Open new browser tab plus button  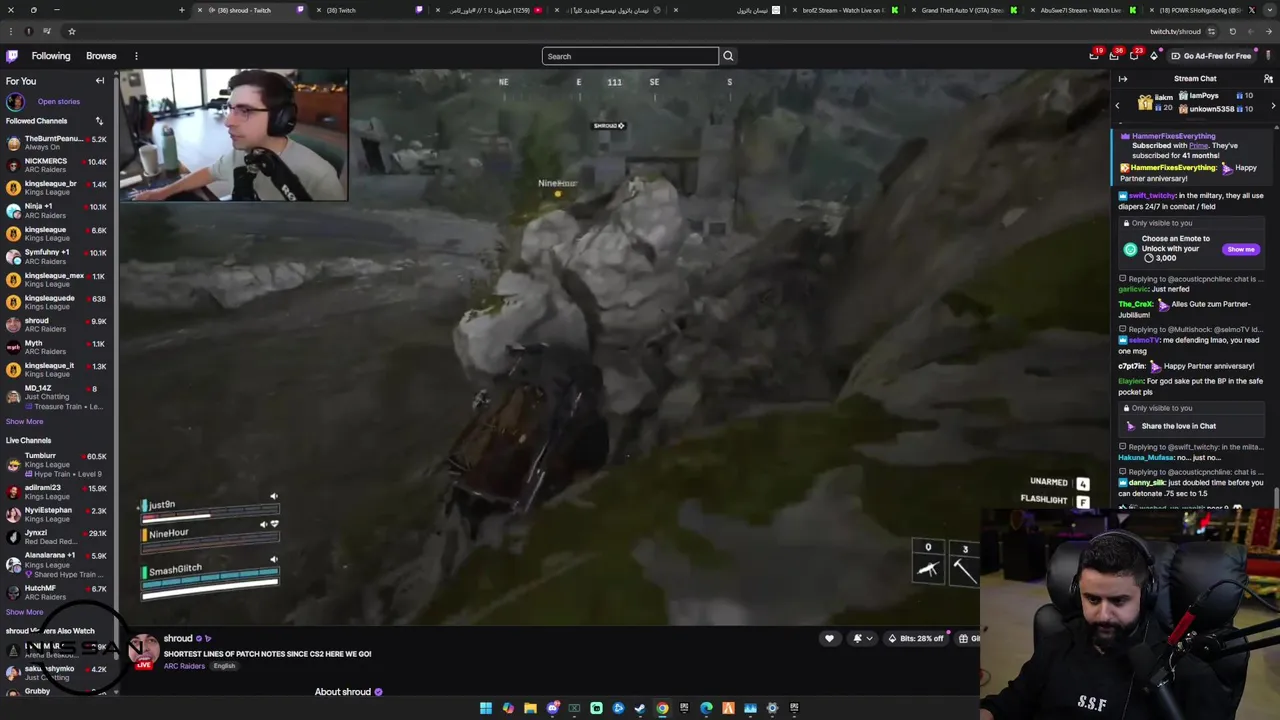pos(182,10)
